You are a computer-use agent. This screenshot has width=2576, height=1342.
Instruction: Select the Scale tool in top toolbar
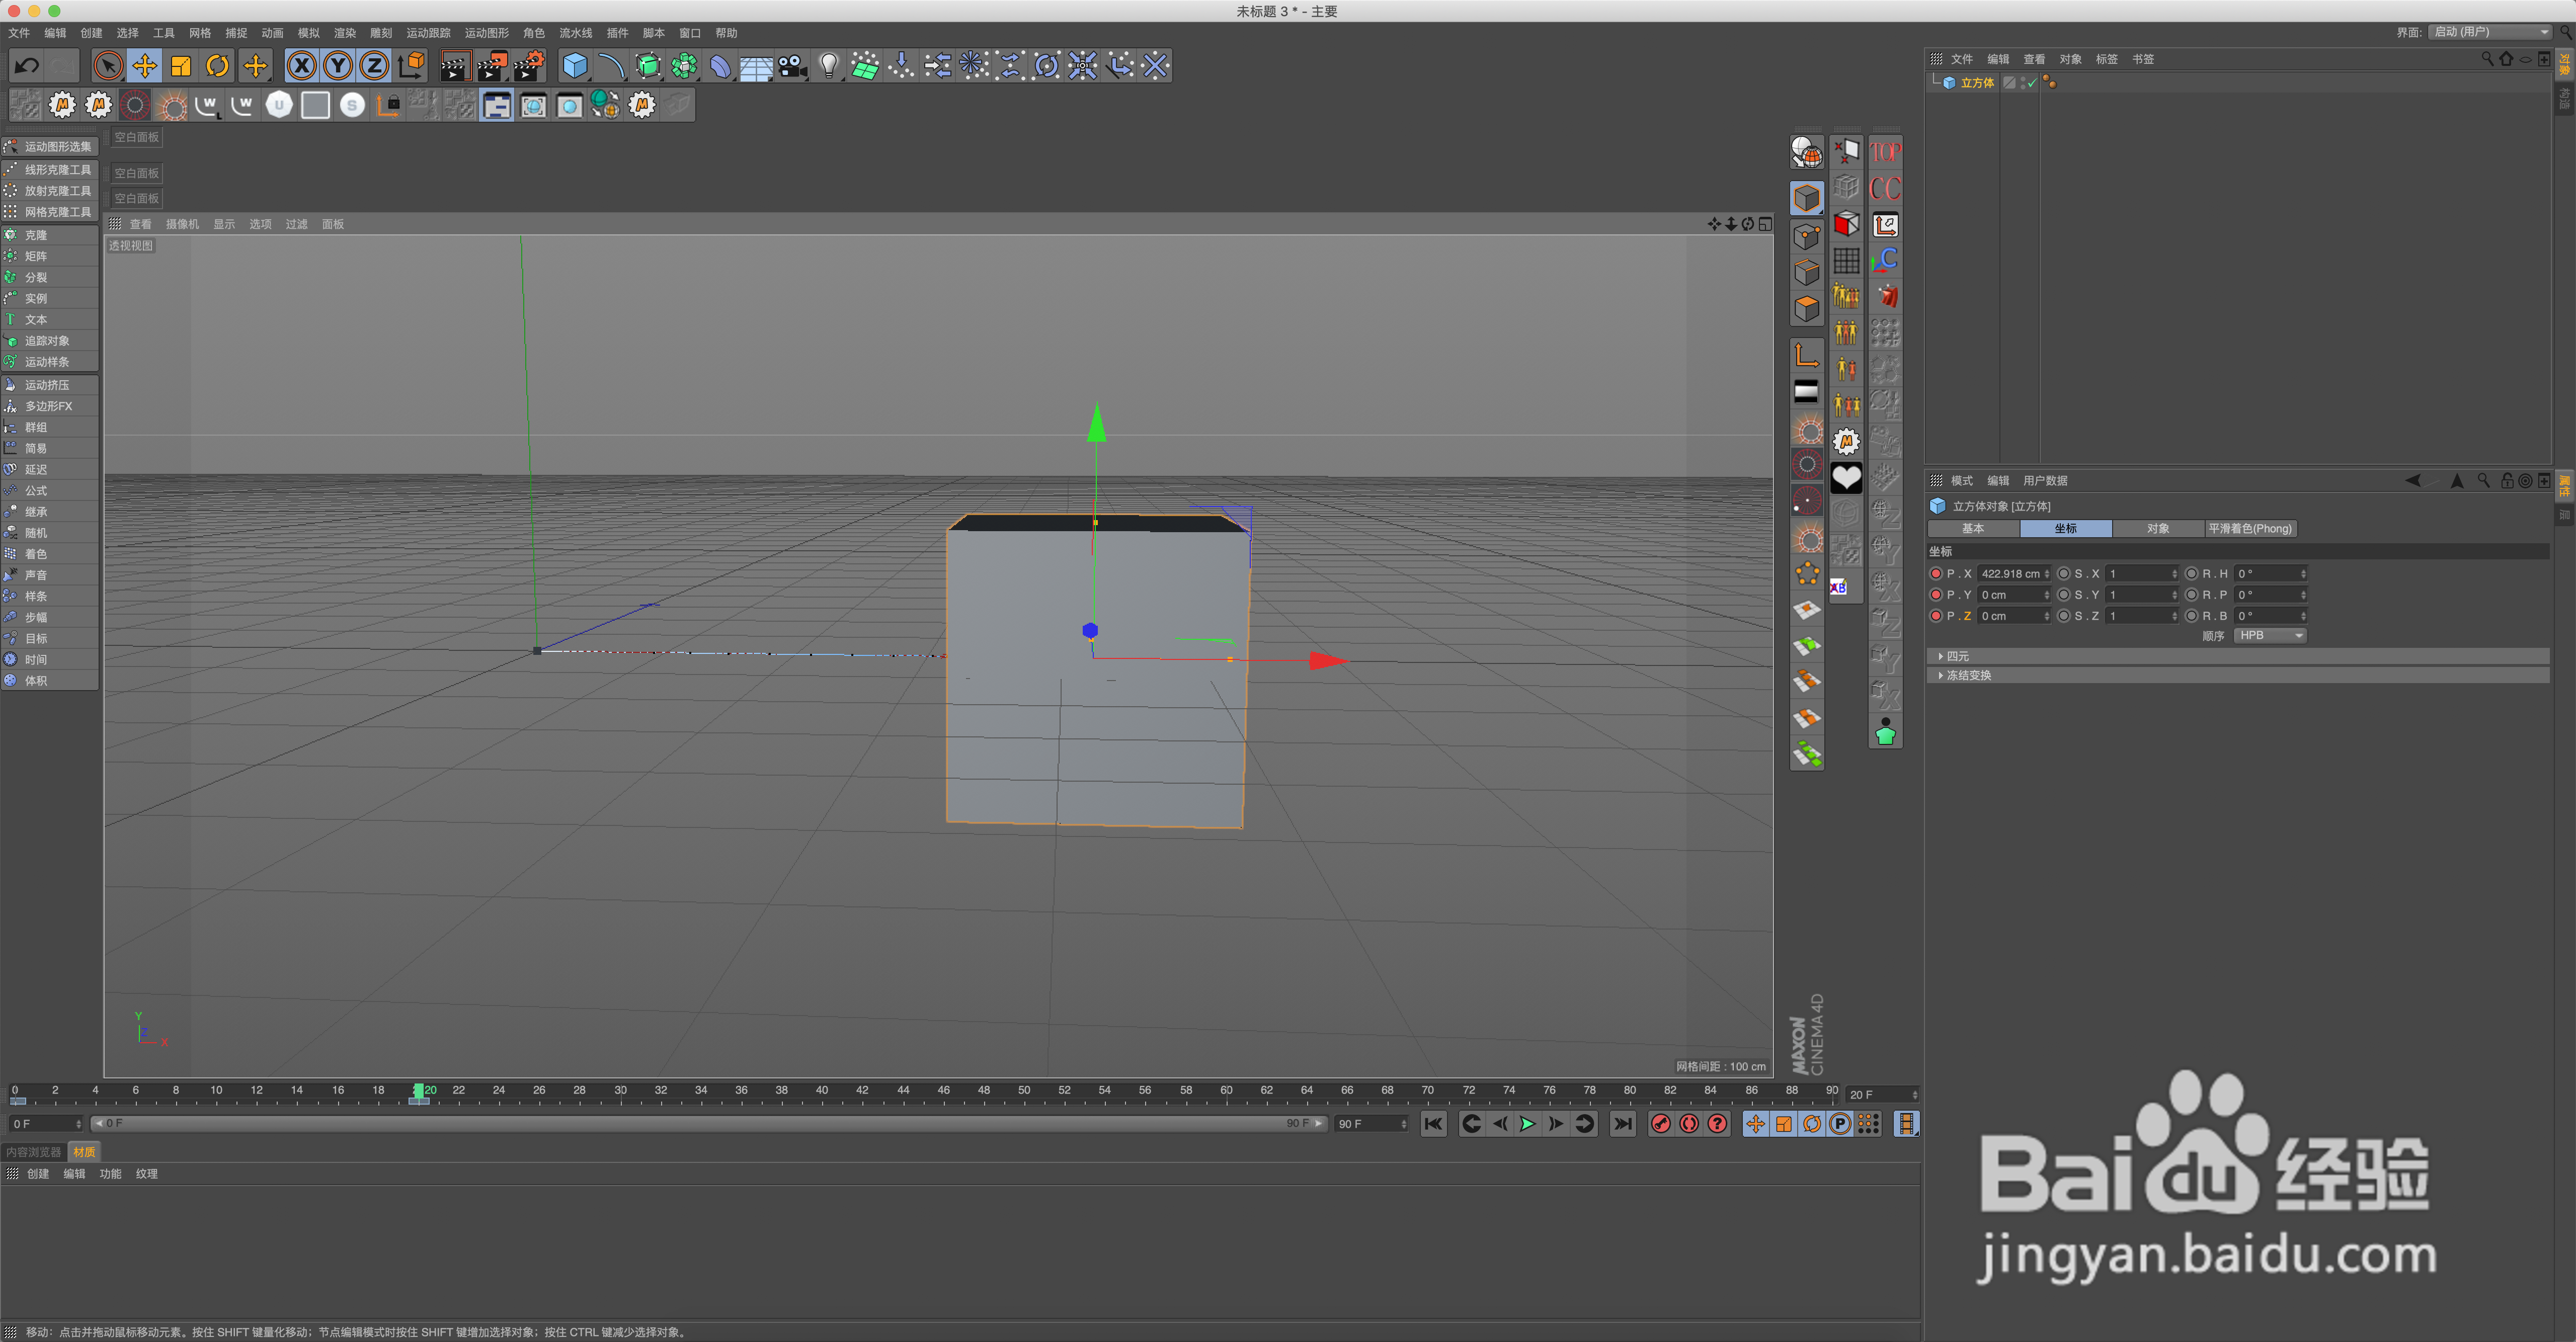pos(181,66)
